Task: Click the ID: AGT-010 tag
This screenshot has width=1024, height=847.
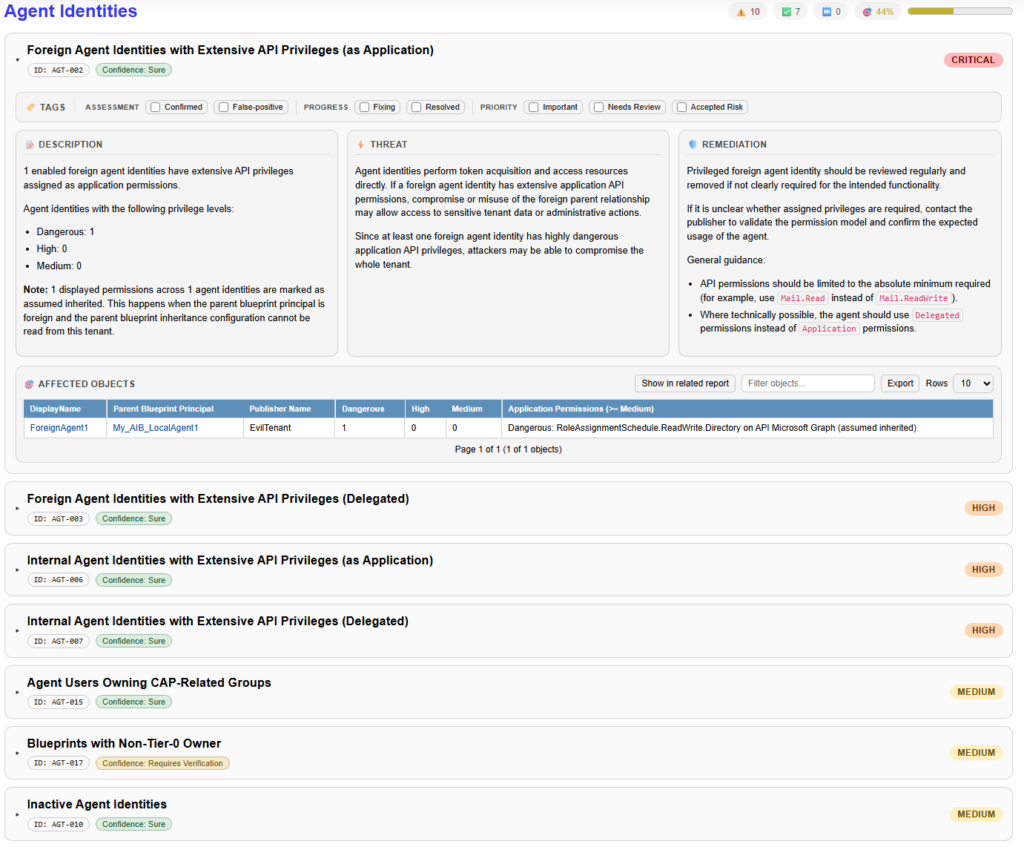Action: click(58, 824)
